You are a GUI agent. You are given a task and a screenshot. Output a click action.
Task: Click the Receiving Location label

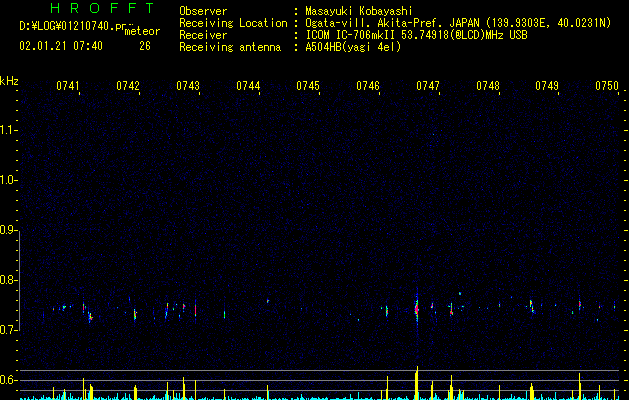point(233,23)
